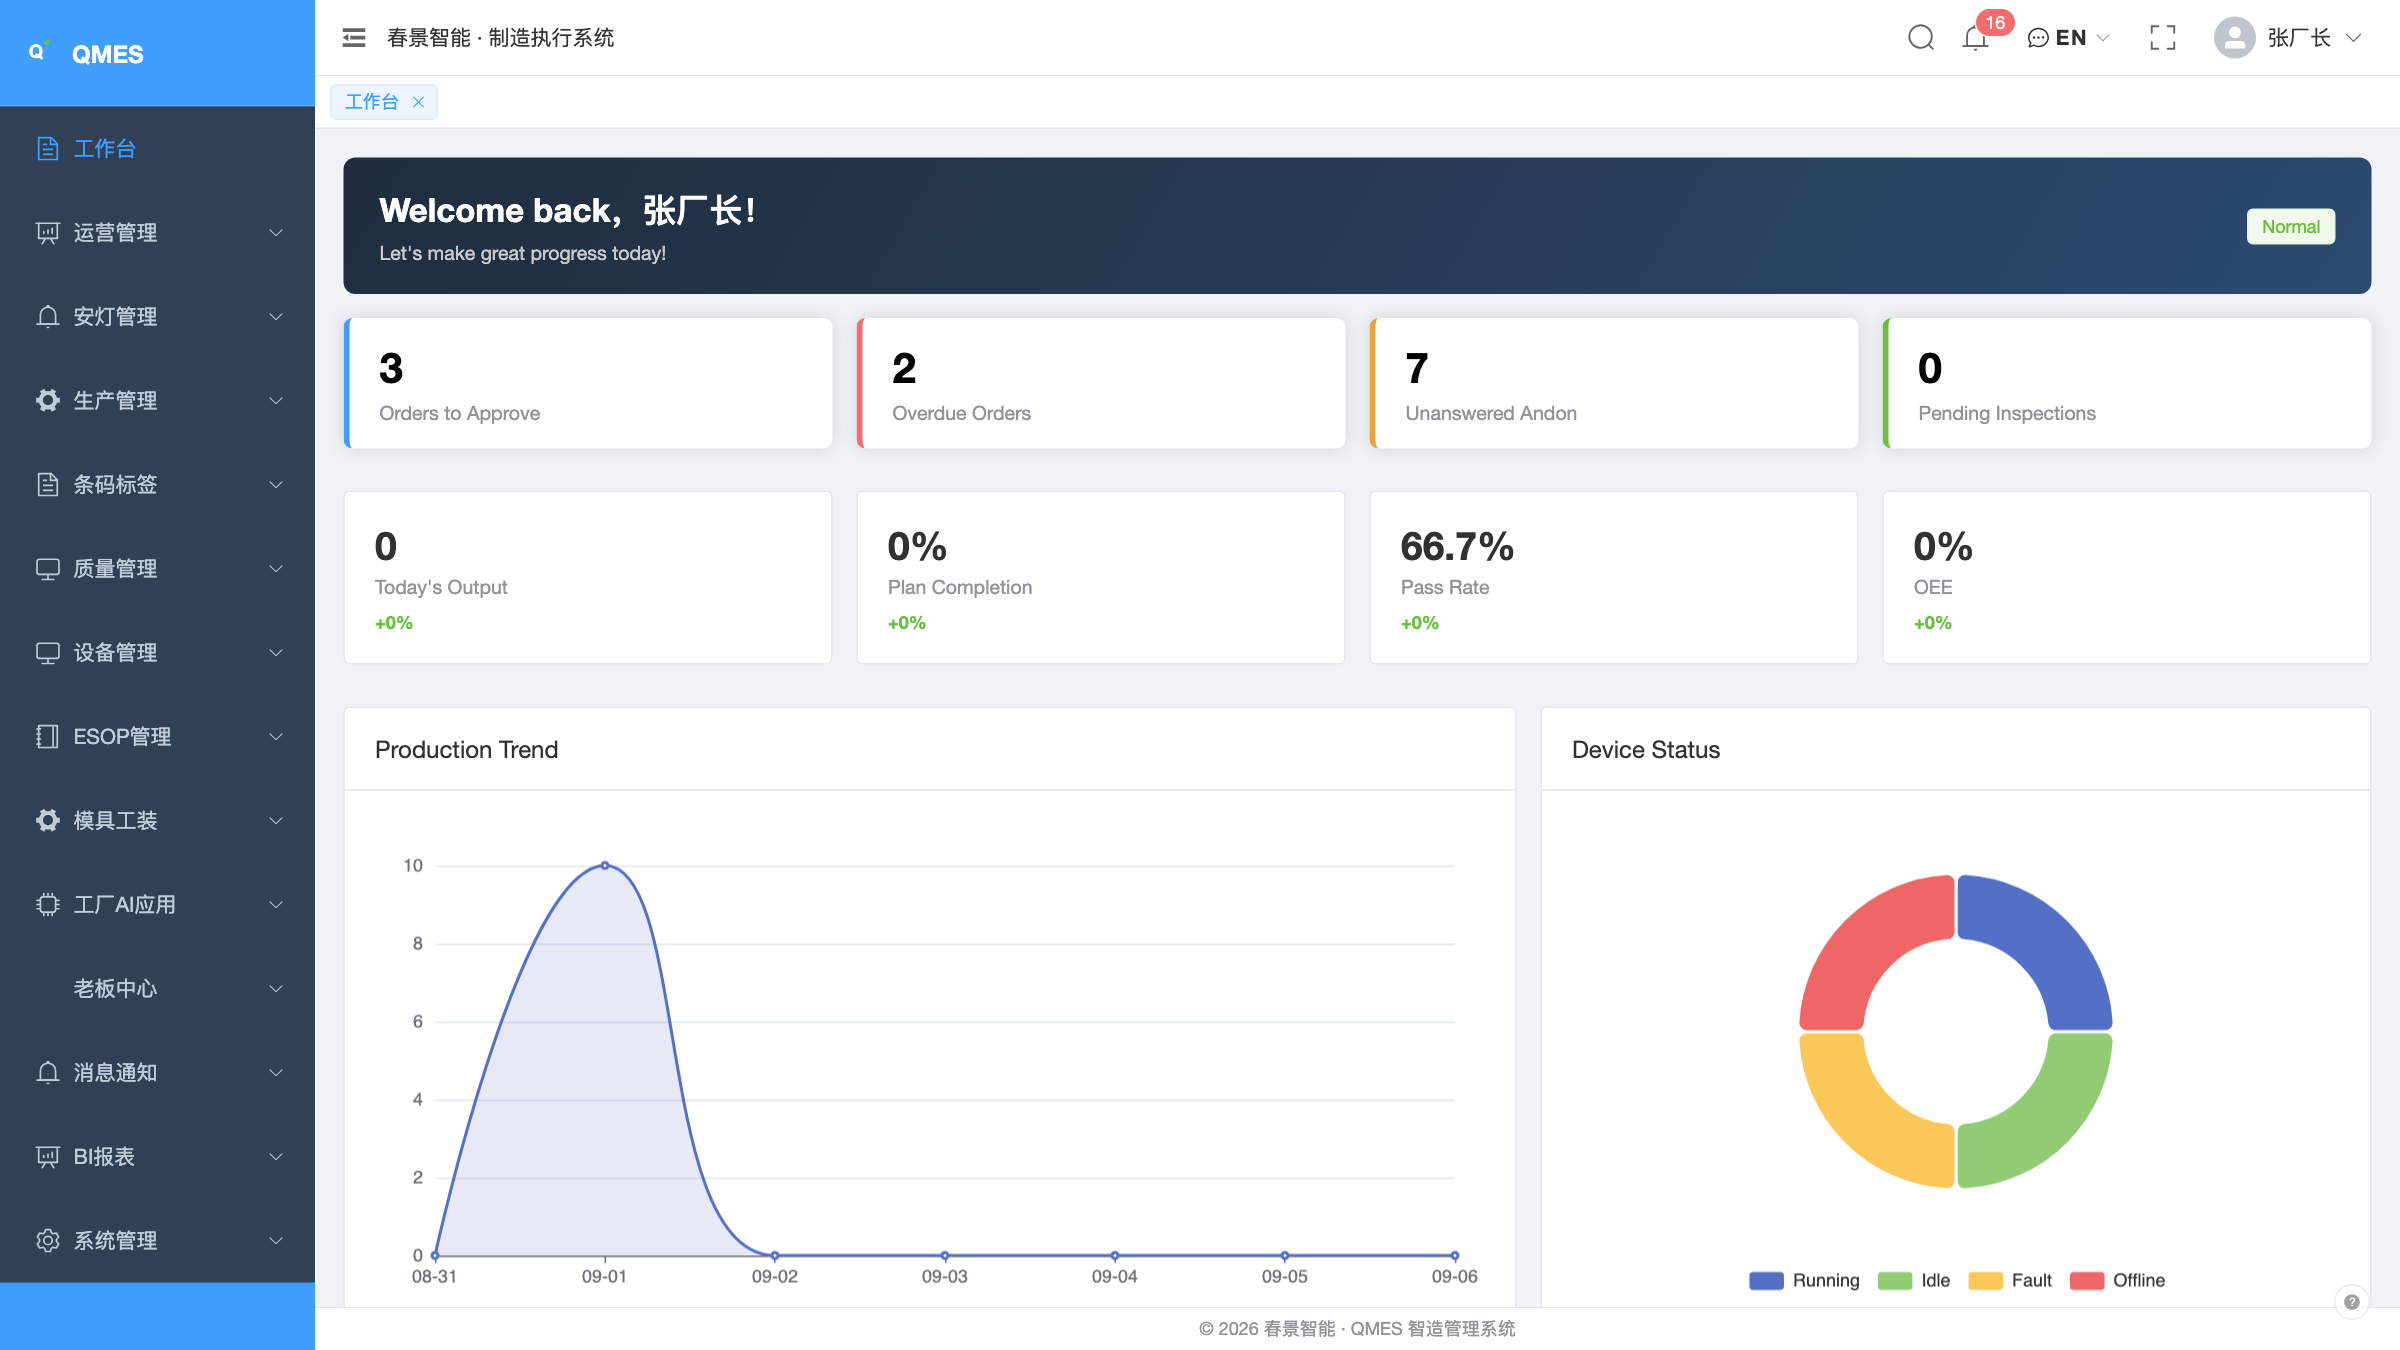Open the BI报表 menu item

(157, 1157)
